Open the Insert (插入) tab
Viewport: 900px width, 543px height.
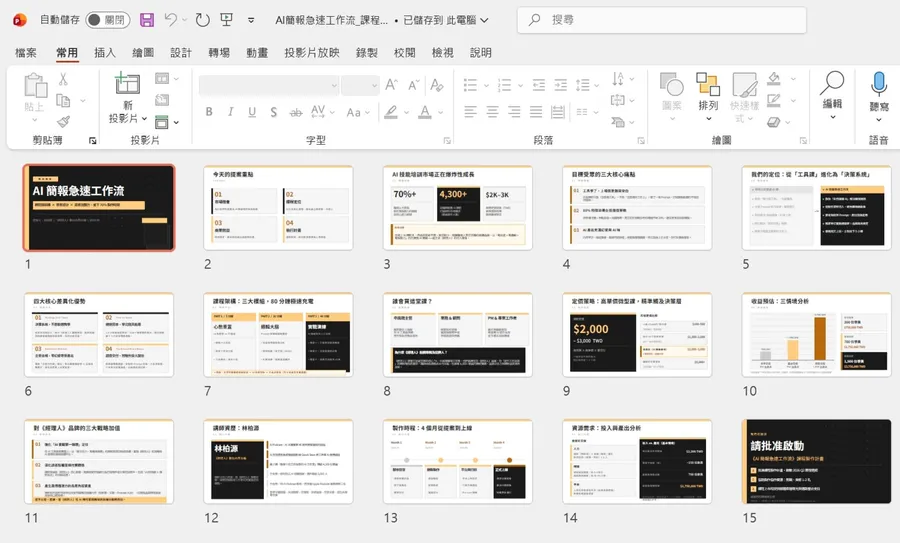pos(105,53)
